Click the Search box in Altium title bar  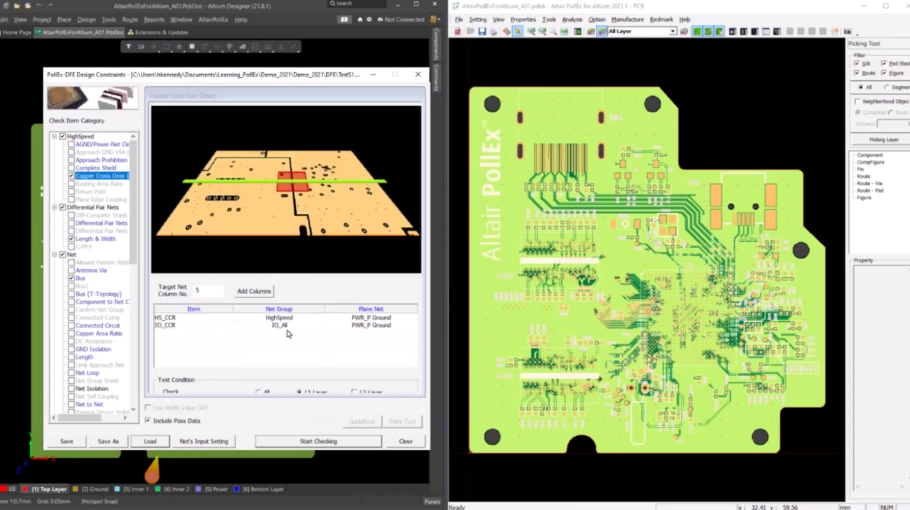pos(356,3)
